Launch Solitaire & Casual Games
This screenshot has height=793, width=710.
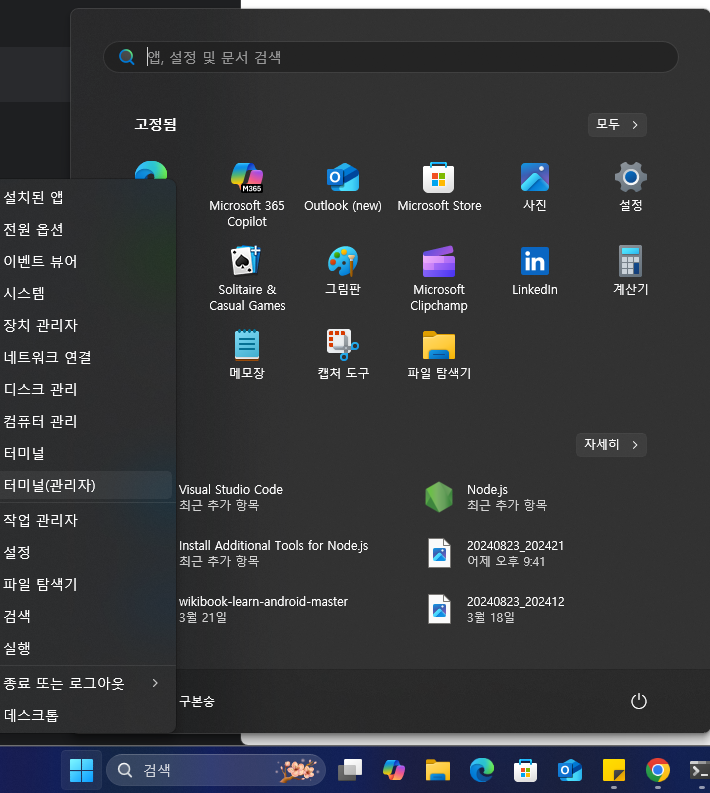point(247,279)
